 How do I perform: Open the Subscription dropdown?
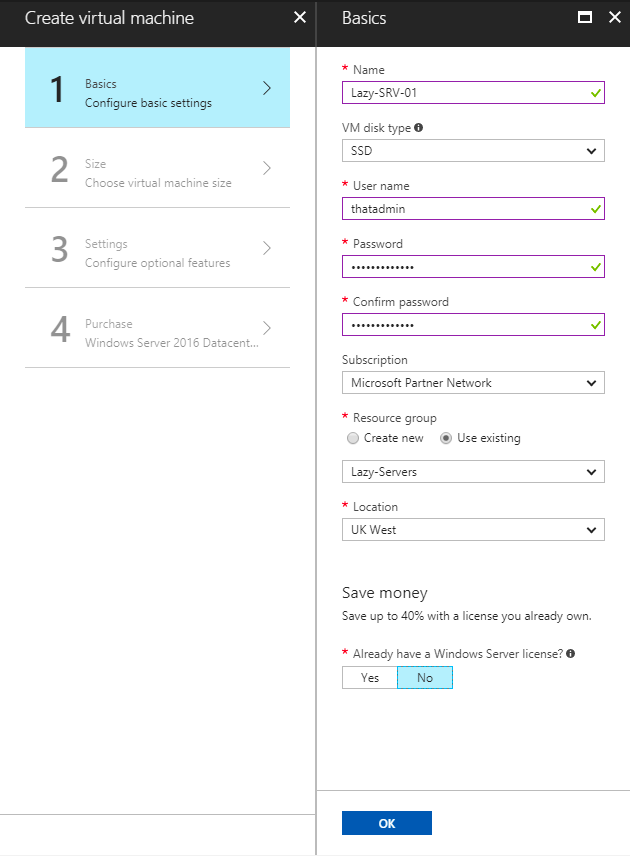coord(472,382)
